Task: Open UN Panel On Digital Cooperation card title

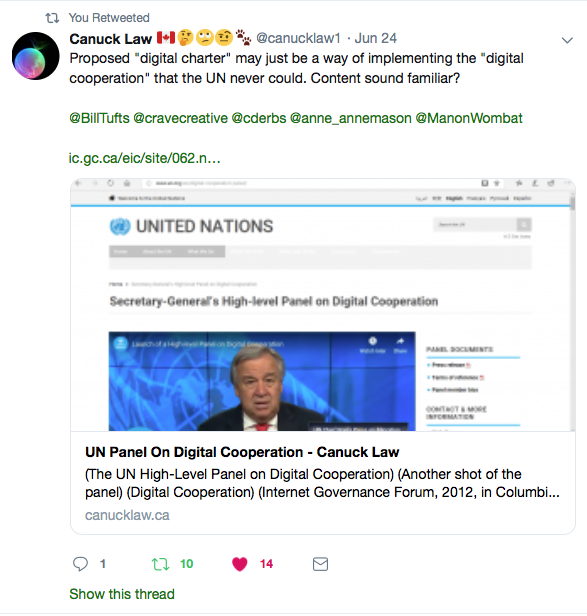Action: coord(242,452)
